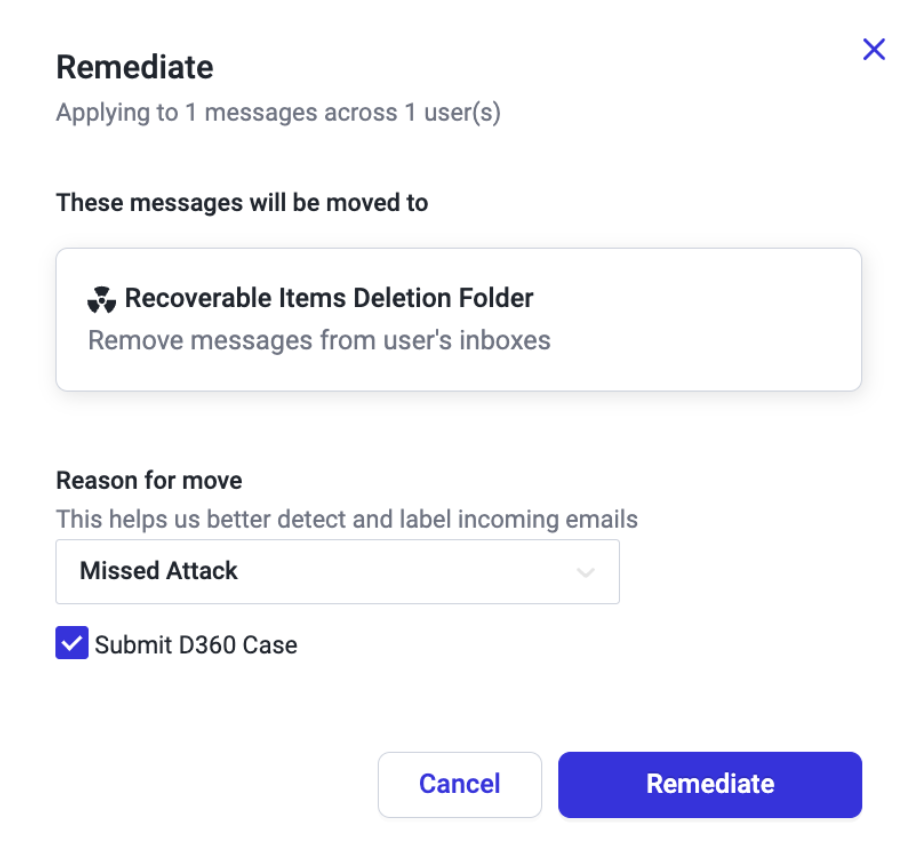
Task: Click the "Recoverable Items Deletion Folder" title text
Action: [329, 298]
